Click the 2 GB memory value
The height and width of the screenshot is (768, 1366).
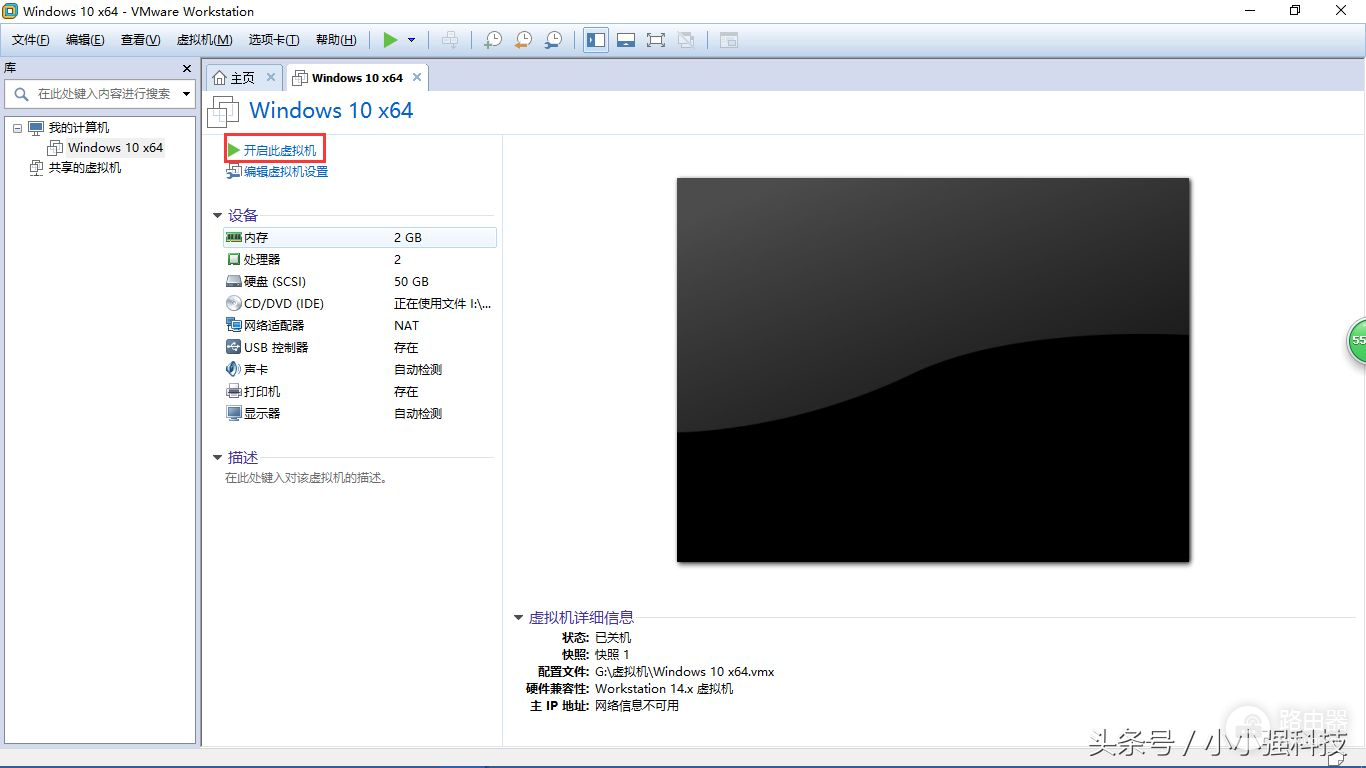coord(408,237)
